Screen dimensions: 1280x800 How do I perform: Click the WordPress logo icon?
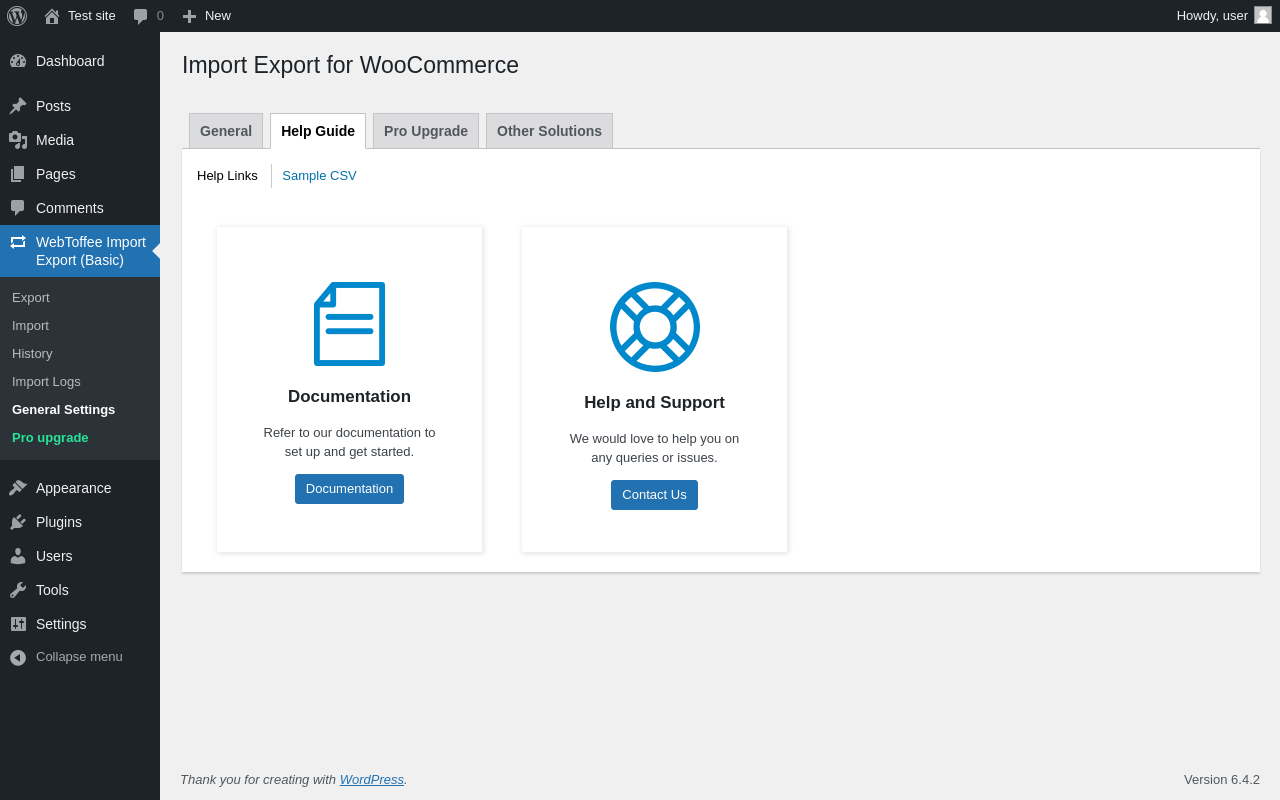coord(17,16)
